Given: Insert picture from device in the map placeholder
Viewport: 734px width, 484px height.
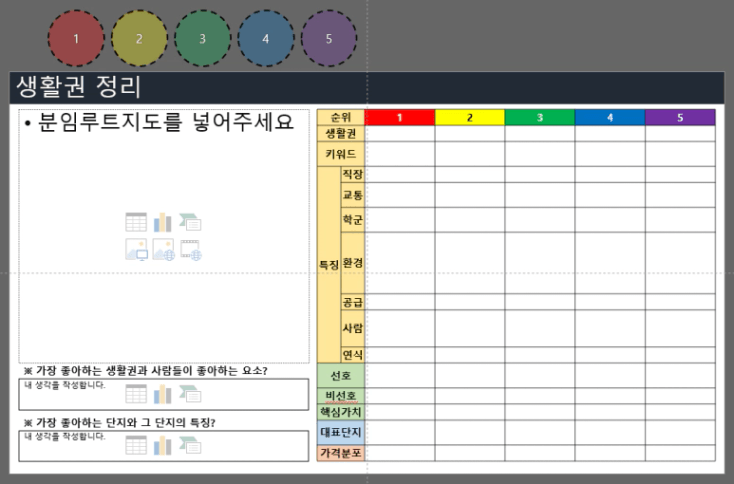Looking at the screenshot, I should [x=136, y=250].
